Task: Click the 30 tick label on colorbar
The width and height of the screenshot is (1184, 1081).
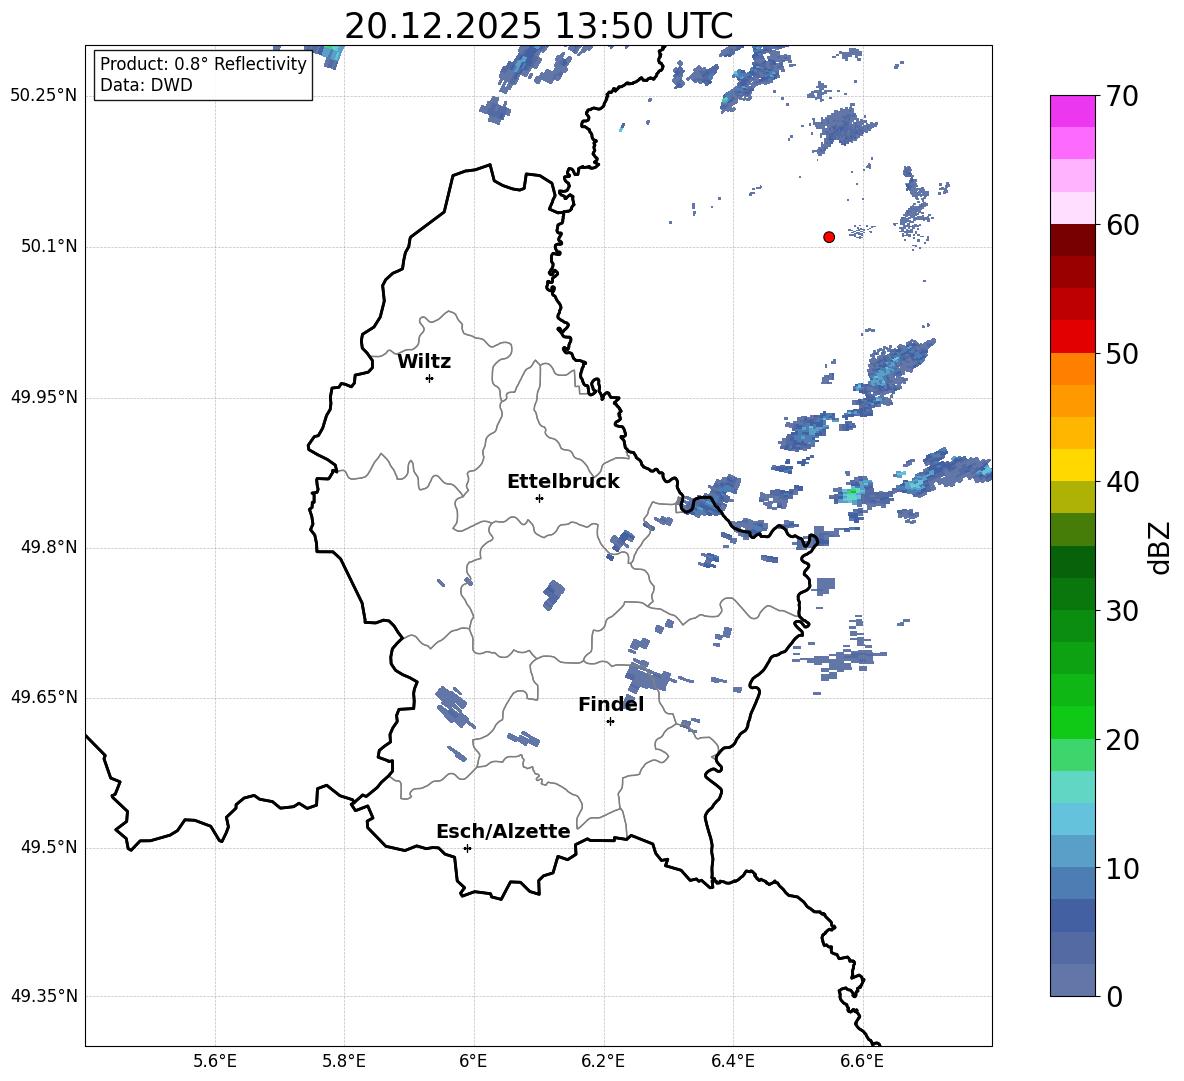Action: click(1122, 611)
